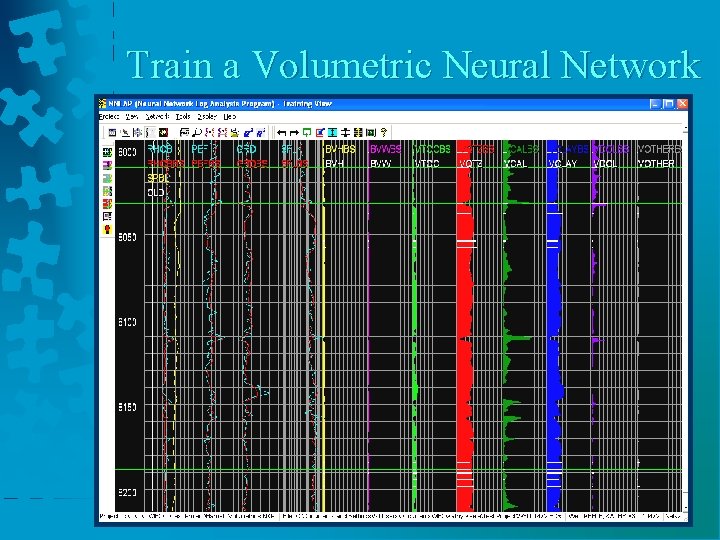720x540 pixels.
Task: Click the white BVW track label
Action: (x=380, y=163)
